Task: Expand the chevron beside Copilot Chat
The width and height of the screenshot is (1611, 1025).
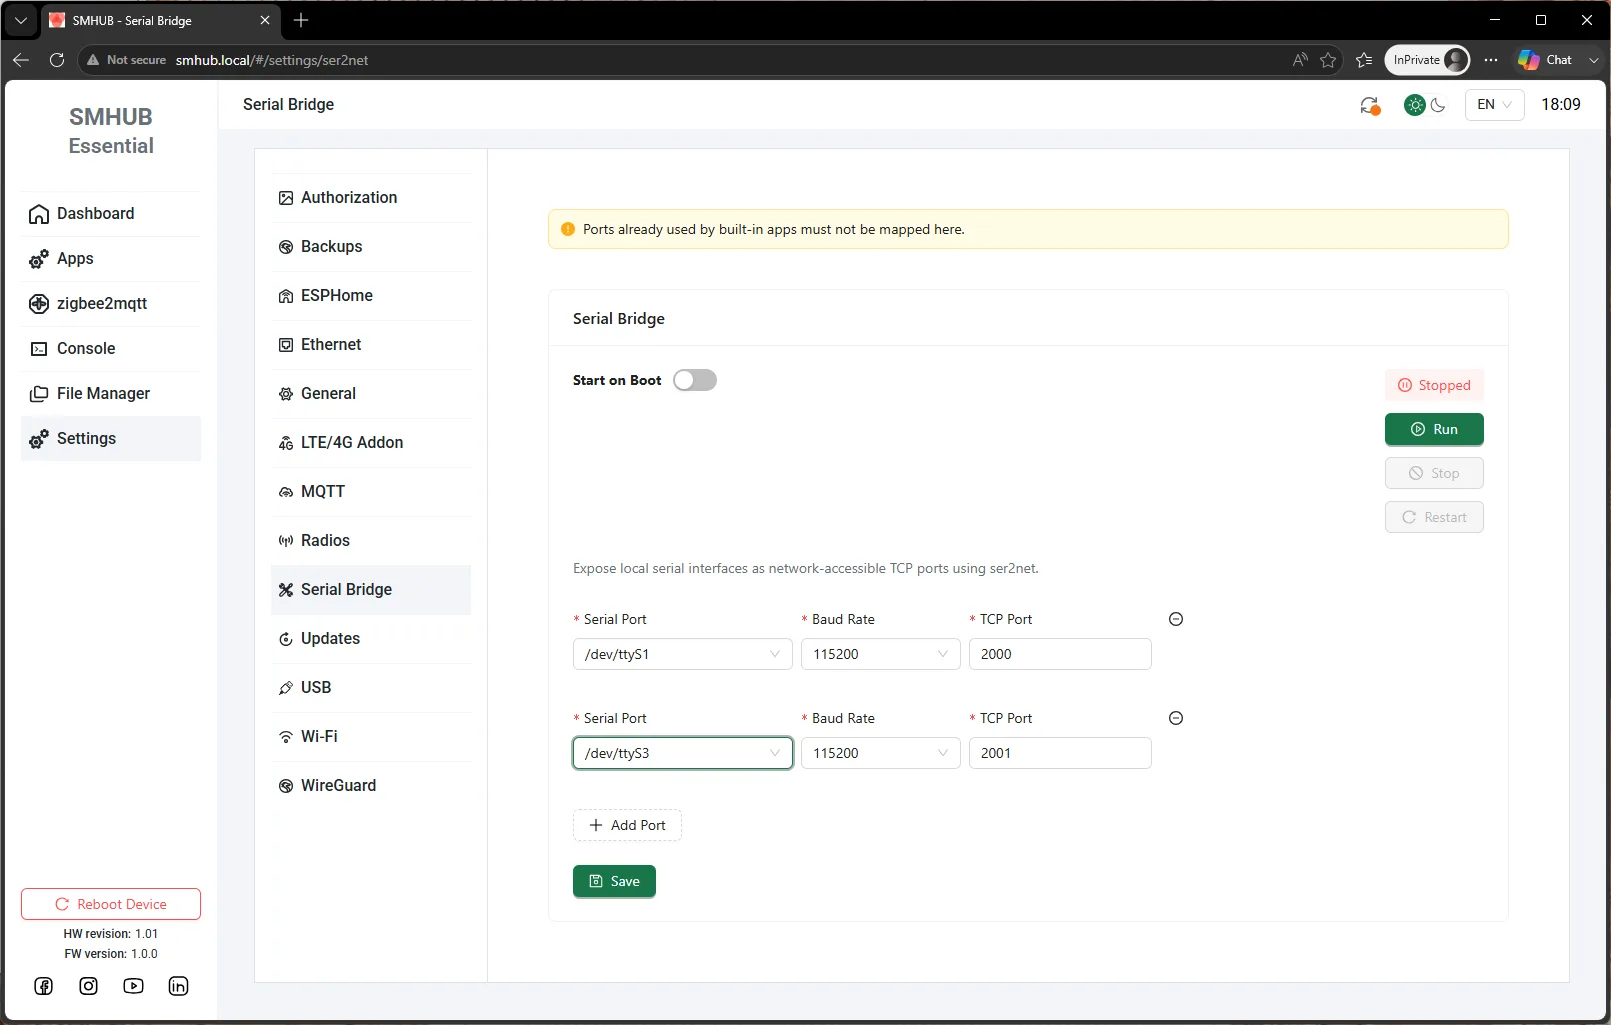Action: (1594, 60)
